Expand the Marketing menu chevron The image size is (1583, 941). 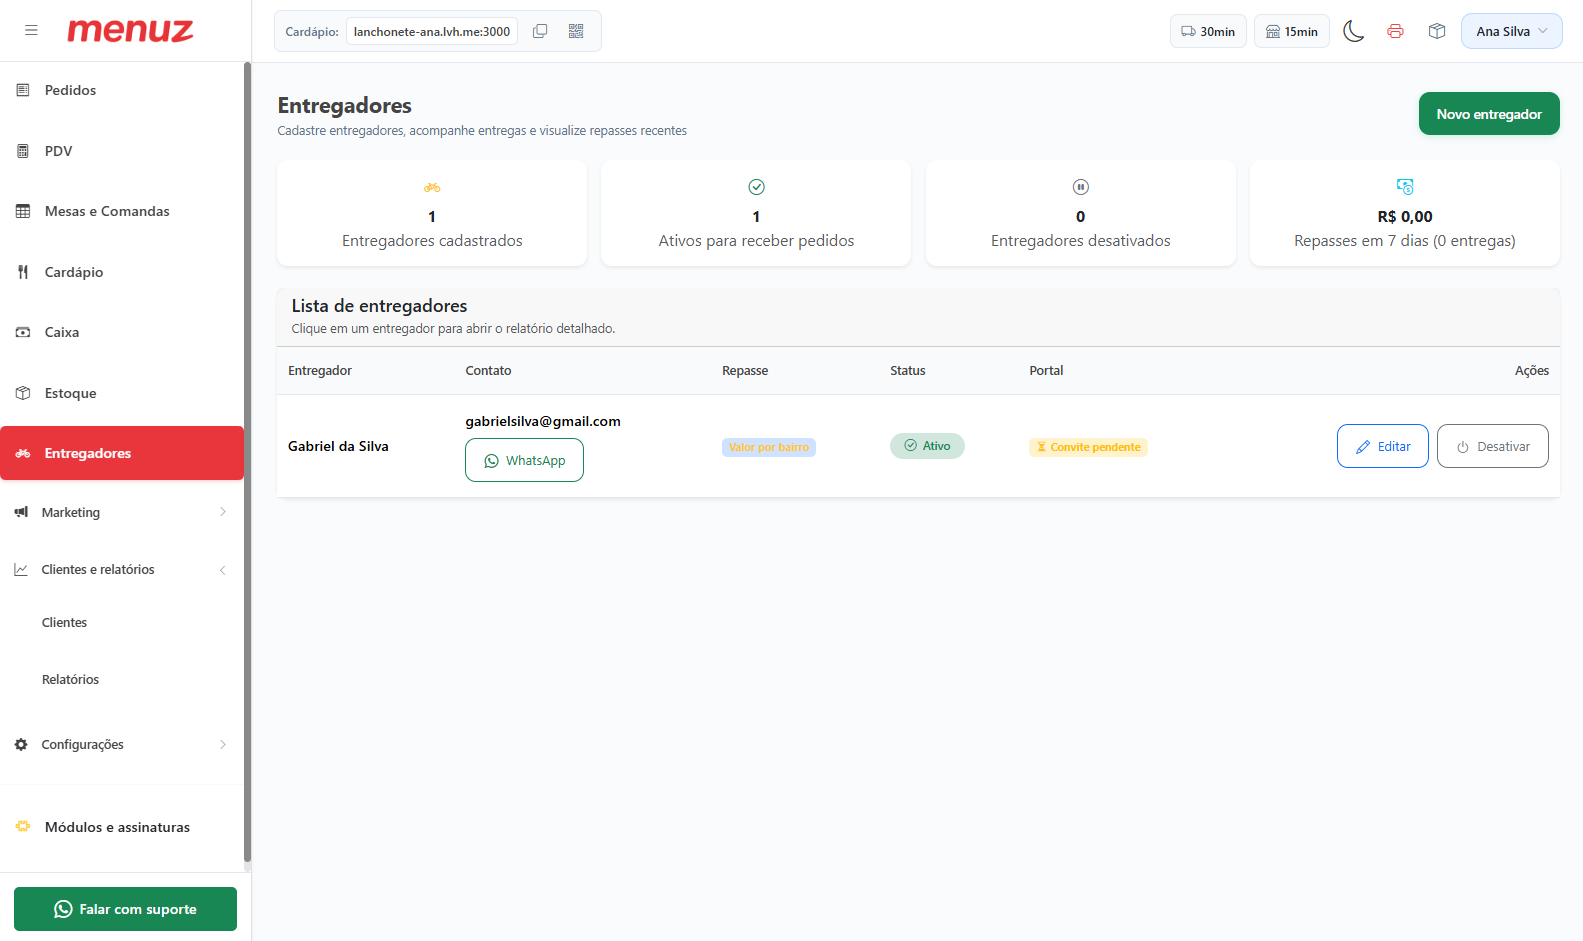(x=223, y=512)
